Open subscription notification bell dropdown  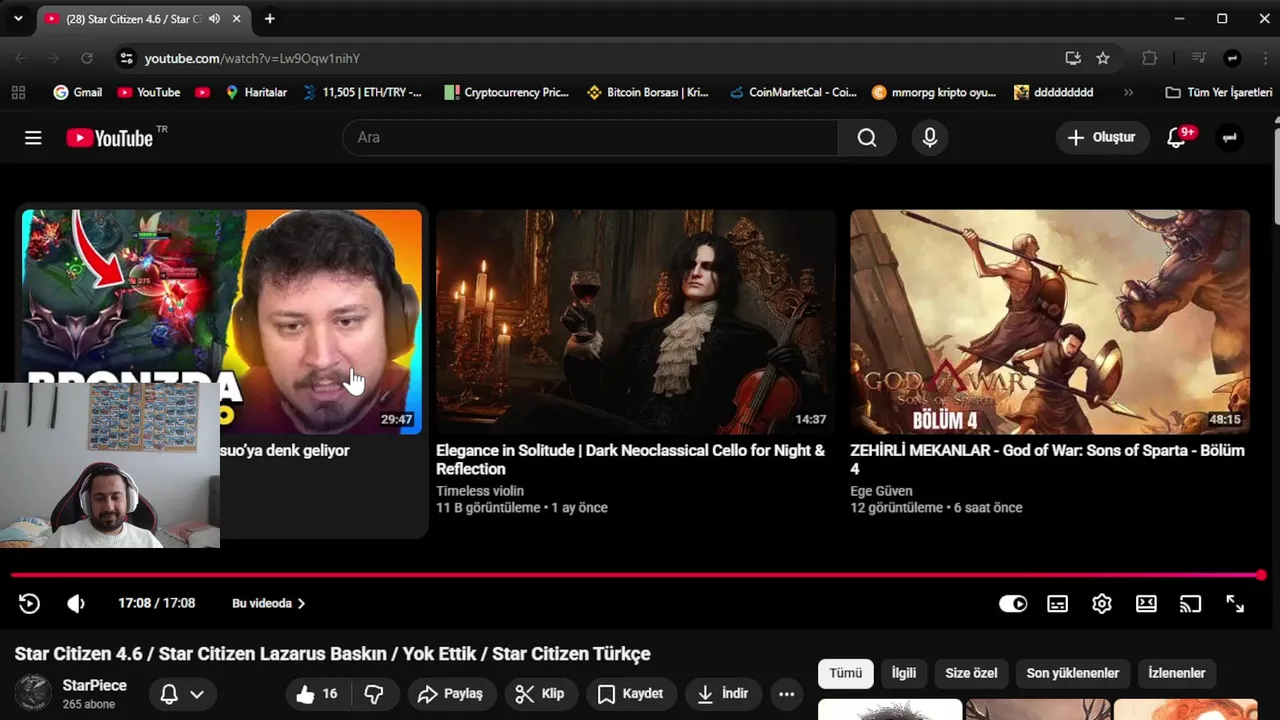(183, 694)
